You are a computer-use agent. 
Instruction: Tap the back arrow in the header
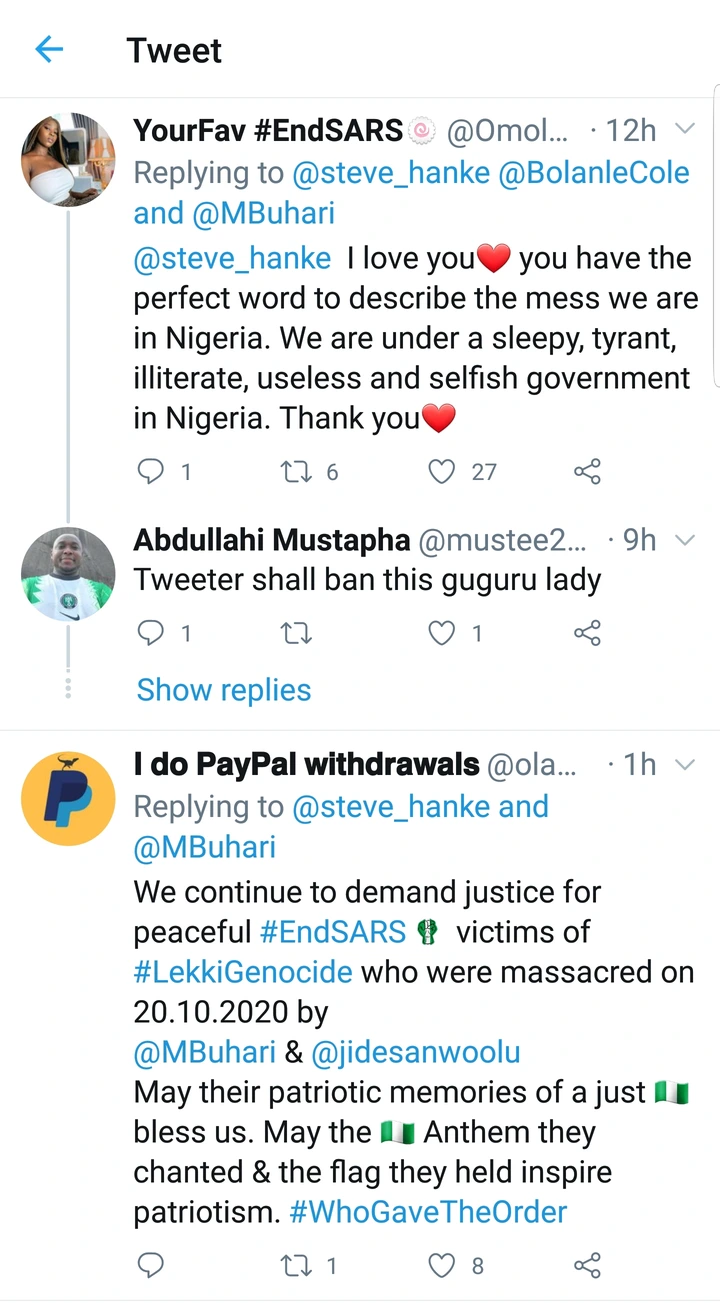pyautogui.click(x=49, y=50)
